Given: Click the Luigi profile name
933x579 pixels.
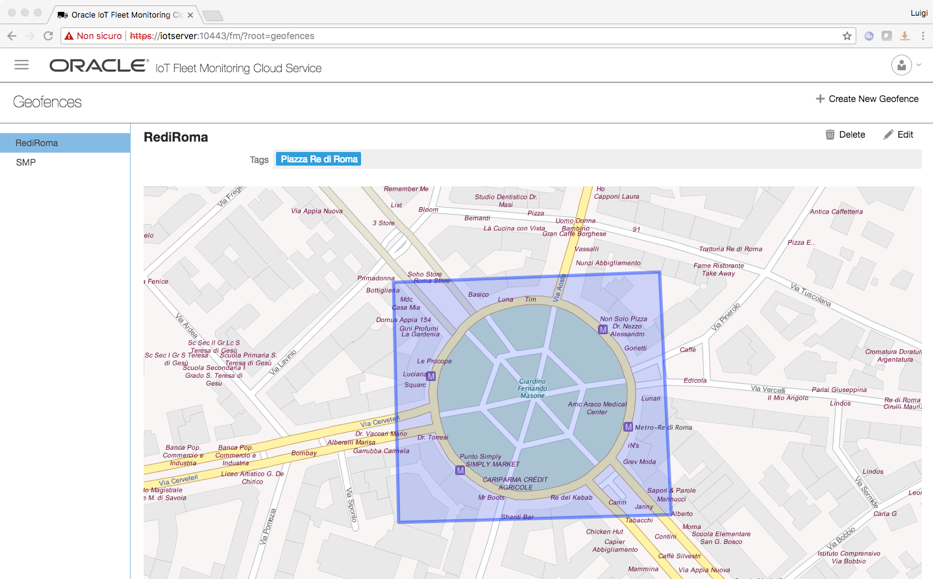Looking at the screenshot, I should [919, 13].
